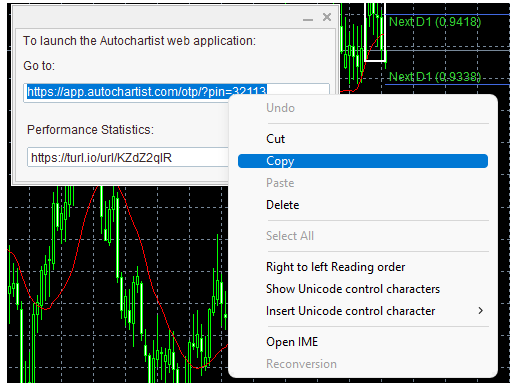Close the Autochartist launch dialog
The height and width of the screenshot is (390, 516).
[327, 17]
